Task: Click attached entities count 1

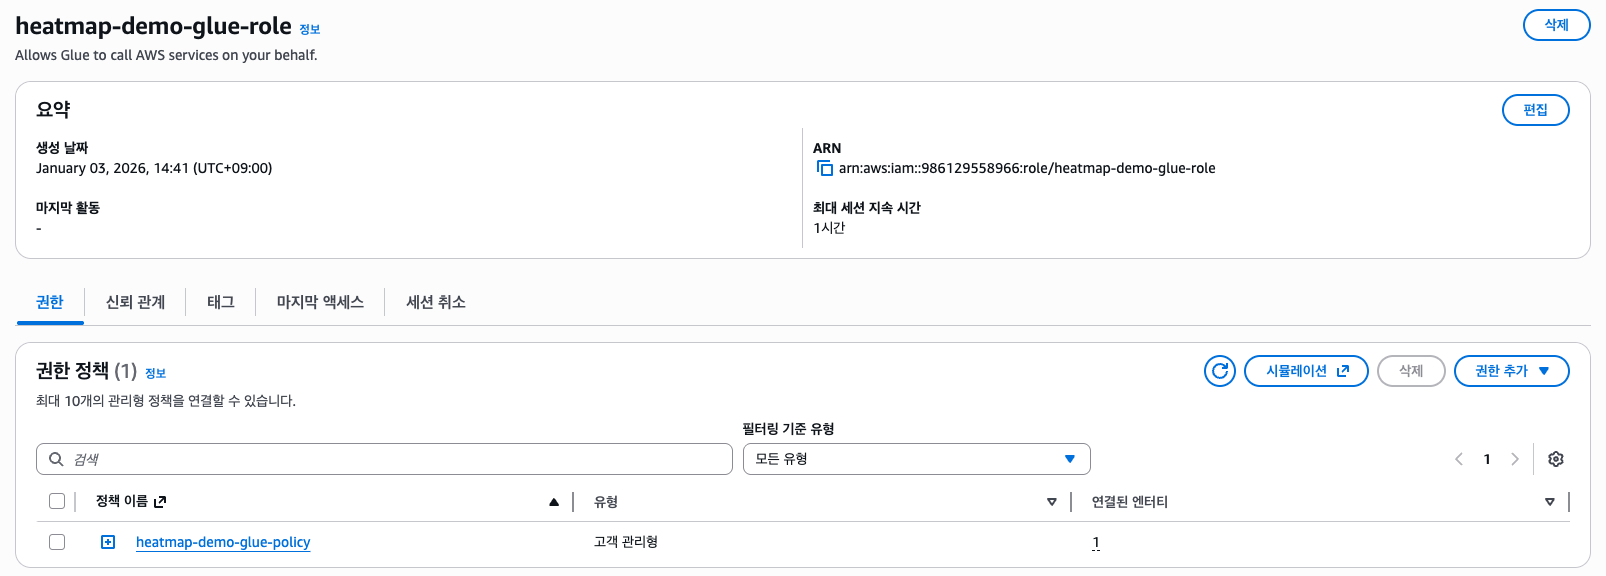Action: click(1096, 543)
